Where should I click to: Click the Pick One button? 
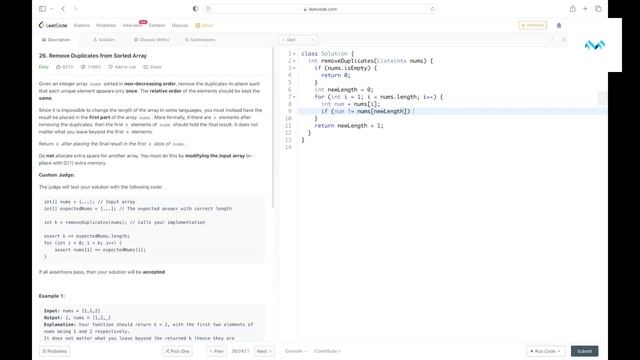click(x=177, y=351)
